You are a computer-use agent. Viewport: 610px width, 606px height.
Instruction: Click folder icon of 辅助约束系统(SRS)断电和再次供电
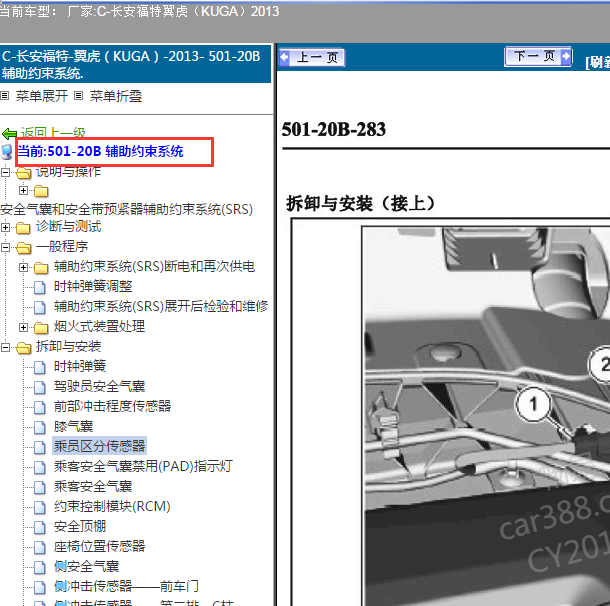pyautogui.click(x=41, y=268)
